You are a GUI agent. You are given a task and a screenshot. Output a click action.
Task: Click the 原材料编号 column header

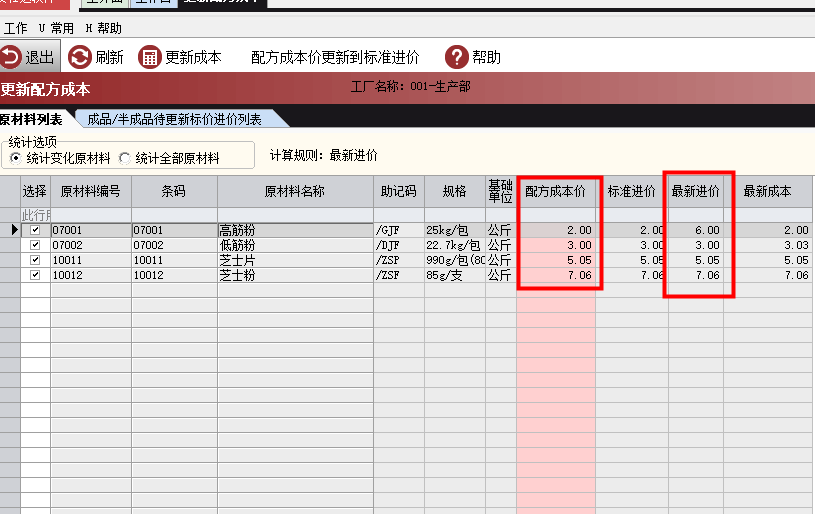click(91, 191)
